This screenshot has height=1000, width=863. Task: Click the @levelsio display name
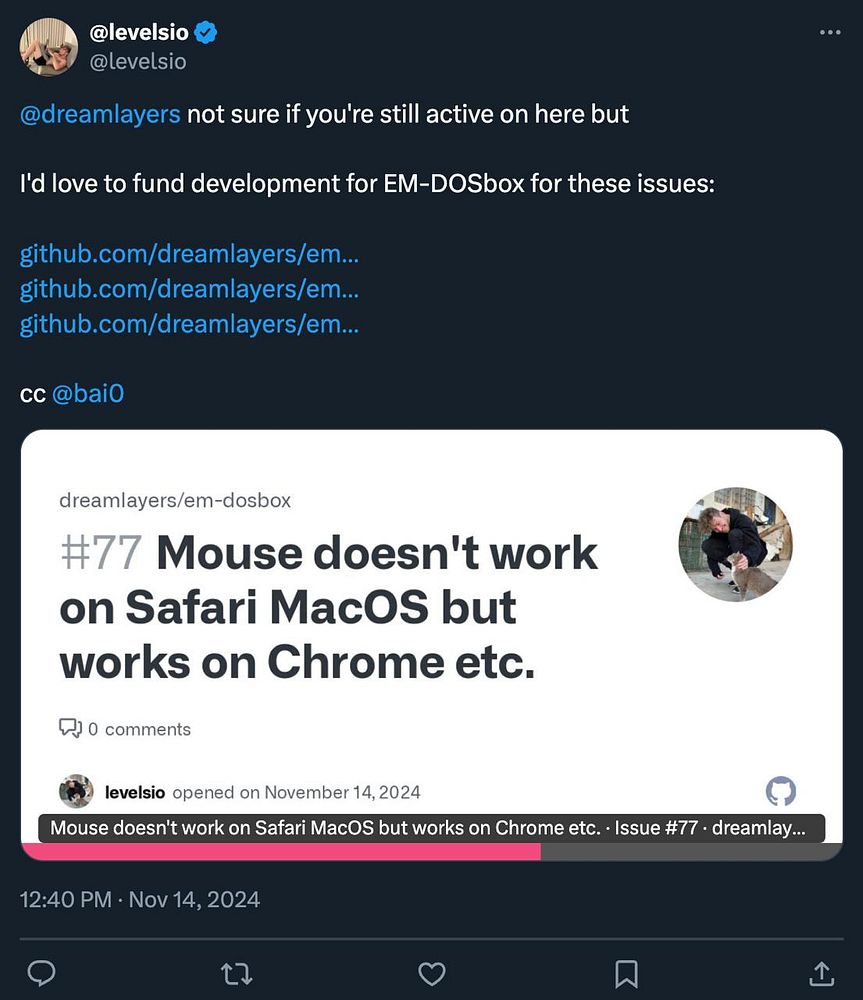(x=147, y=33)
